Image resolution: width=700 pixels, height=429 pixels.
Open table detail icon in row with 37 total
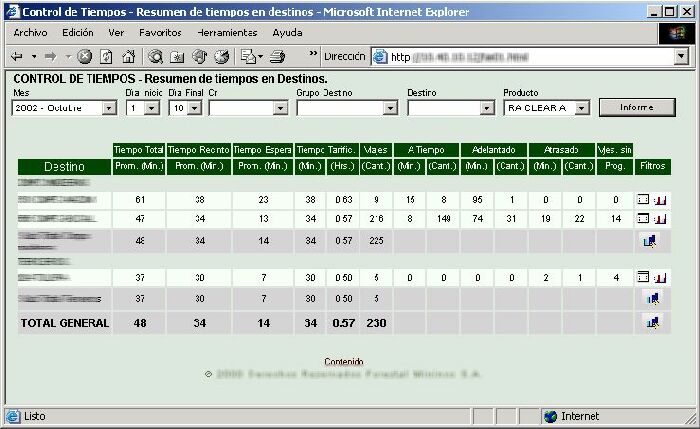644,277
